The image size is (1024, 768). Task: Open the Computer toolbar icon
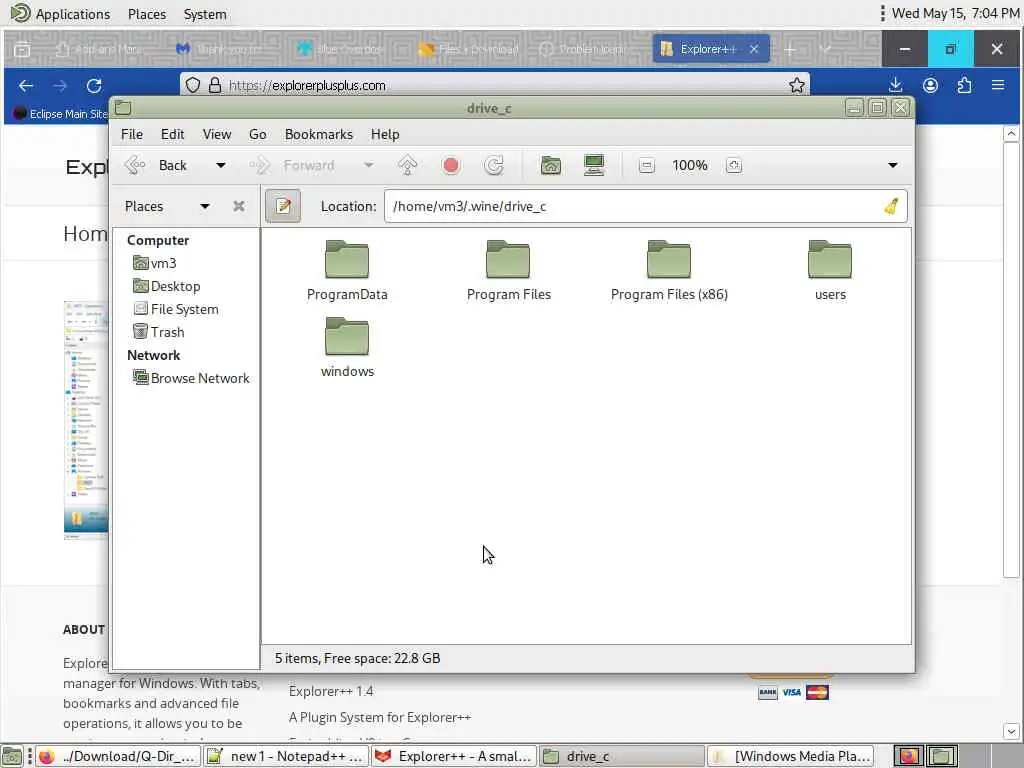[x=594, y=165]
